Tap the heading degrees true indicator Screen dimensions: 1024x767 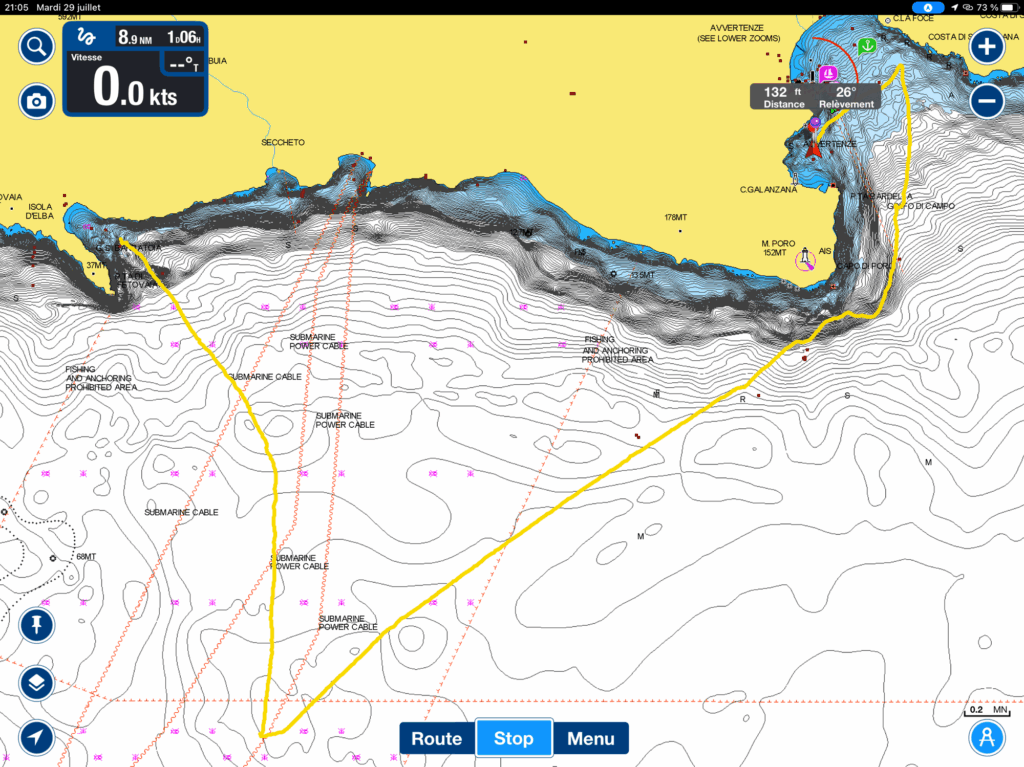click(182, 63)
